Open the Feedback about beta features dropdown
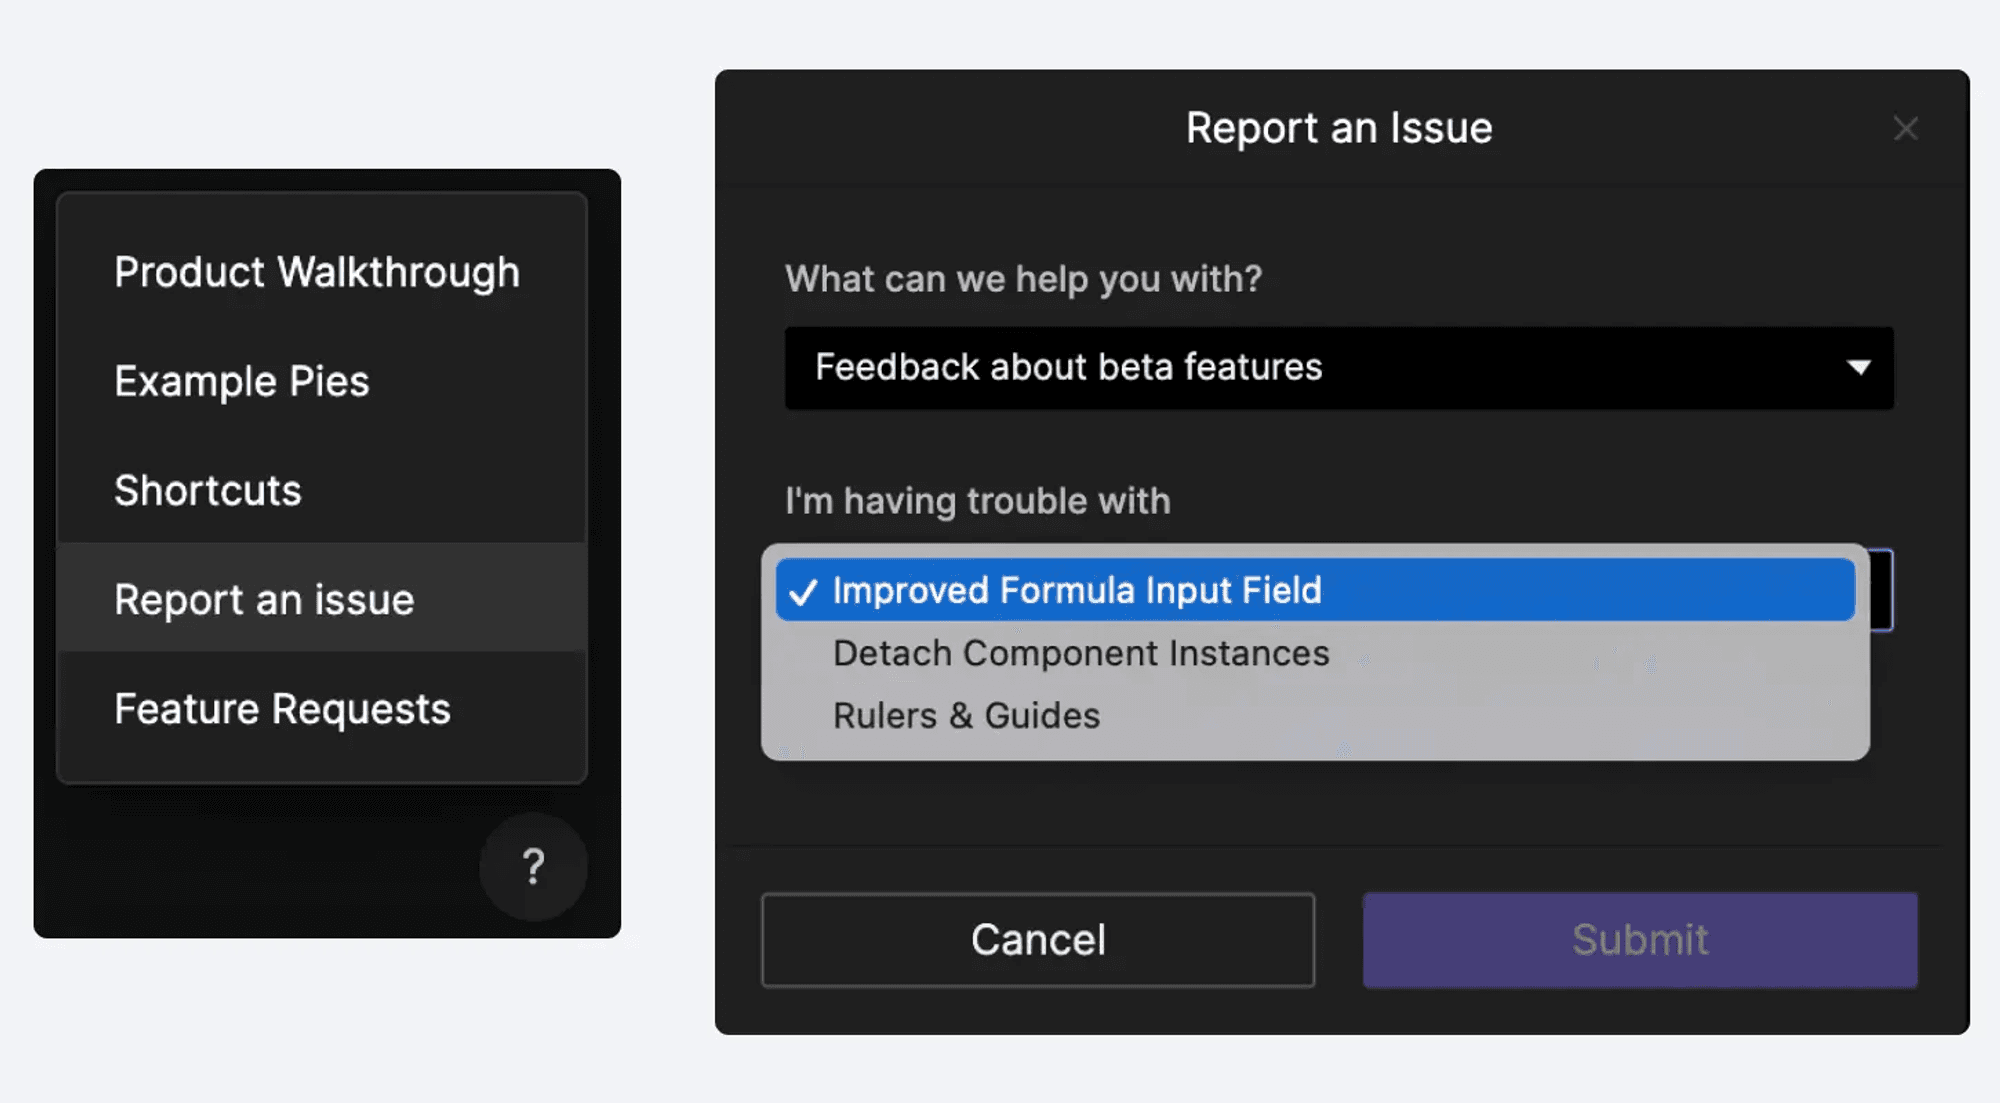The width and height of the screenshot is (2000, 1103). (1340, 368)
